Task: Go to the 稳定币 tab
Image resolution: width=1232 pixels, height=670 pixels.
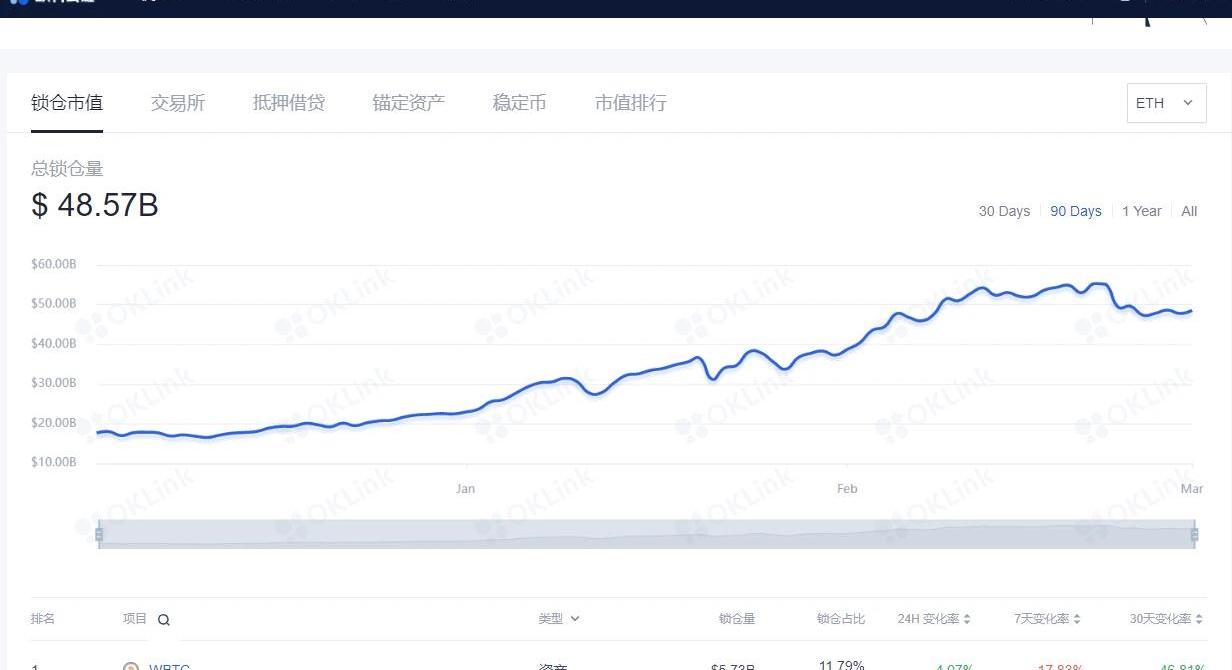Action: tap(519, 103)
